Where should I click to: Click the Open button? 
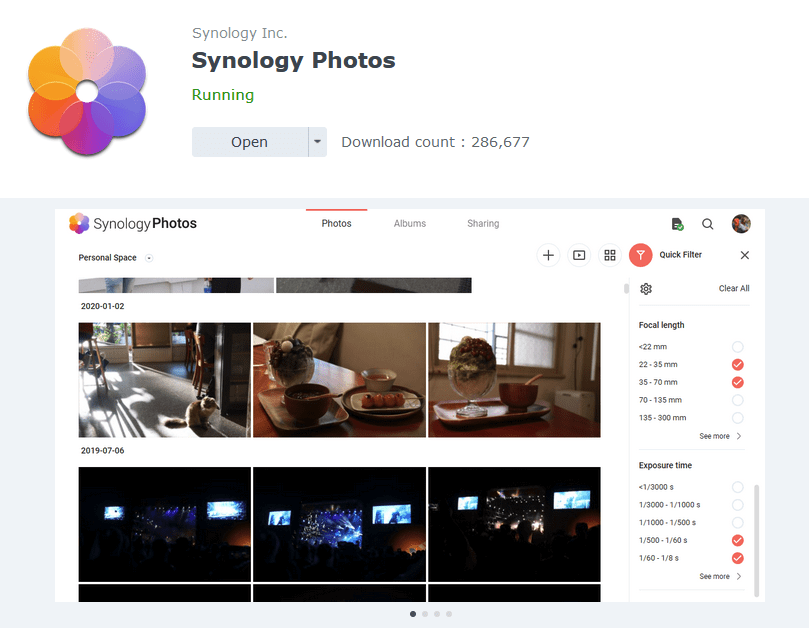point(250,142)
